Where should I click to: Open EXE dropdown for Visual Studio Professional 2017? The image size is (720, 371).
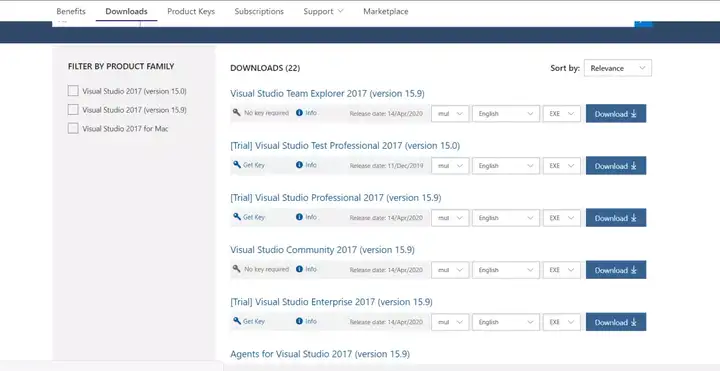pyautogui.click(x=562, y=218)
